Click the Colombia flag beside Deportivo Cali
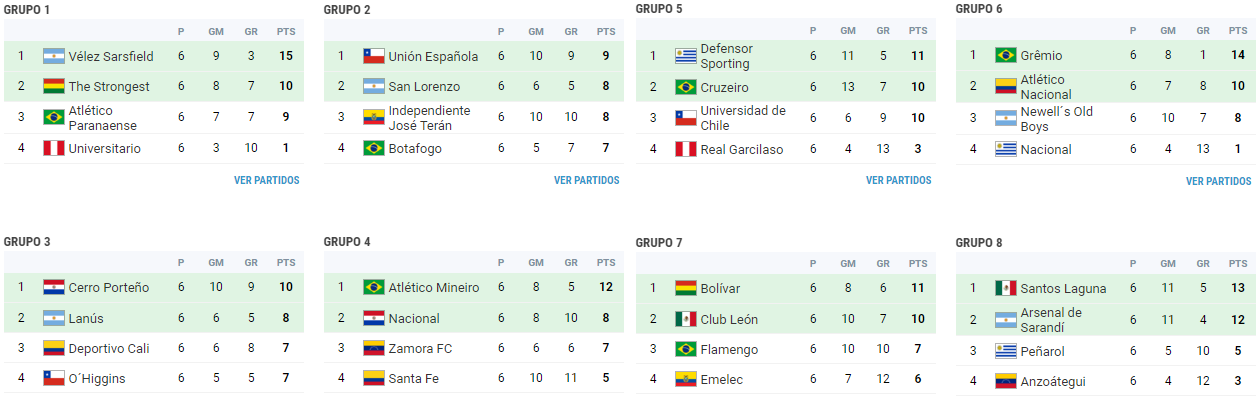 click(x=54, y=349)
